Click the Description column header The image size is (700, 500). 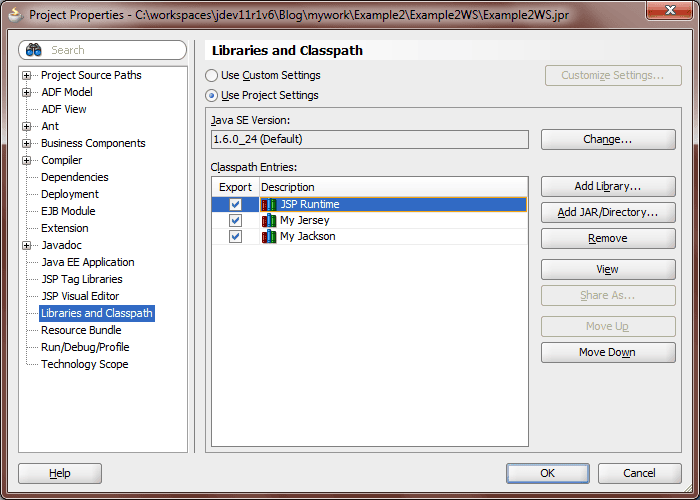[x=393, y=187]
